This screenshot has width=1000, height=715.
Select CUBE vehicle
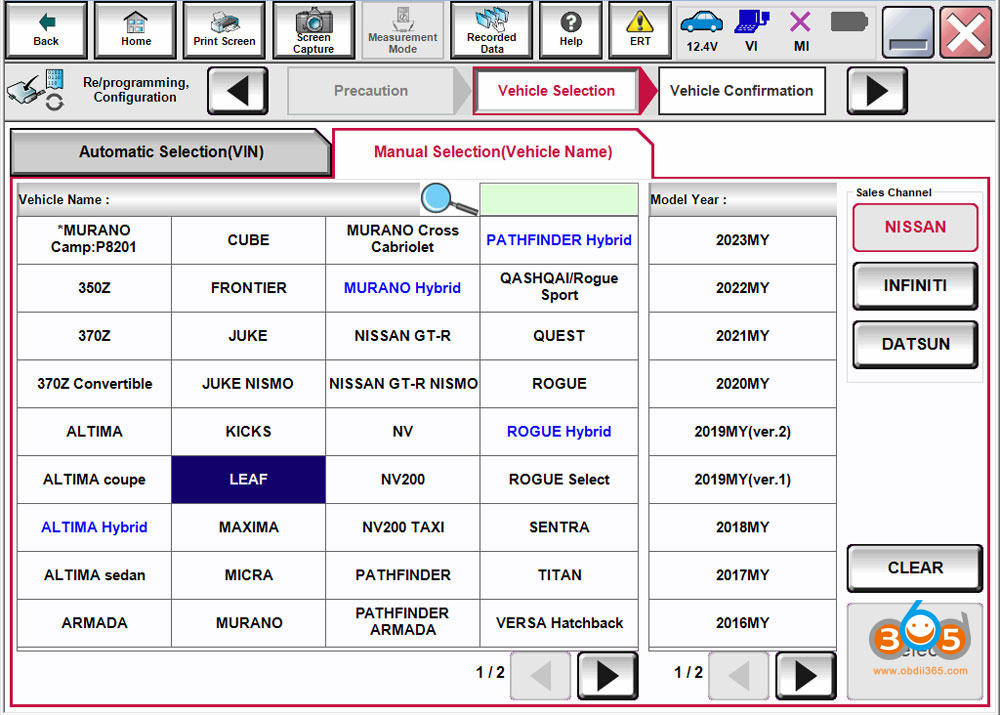(x=248, y=240)
